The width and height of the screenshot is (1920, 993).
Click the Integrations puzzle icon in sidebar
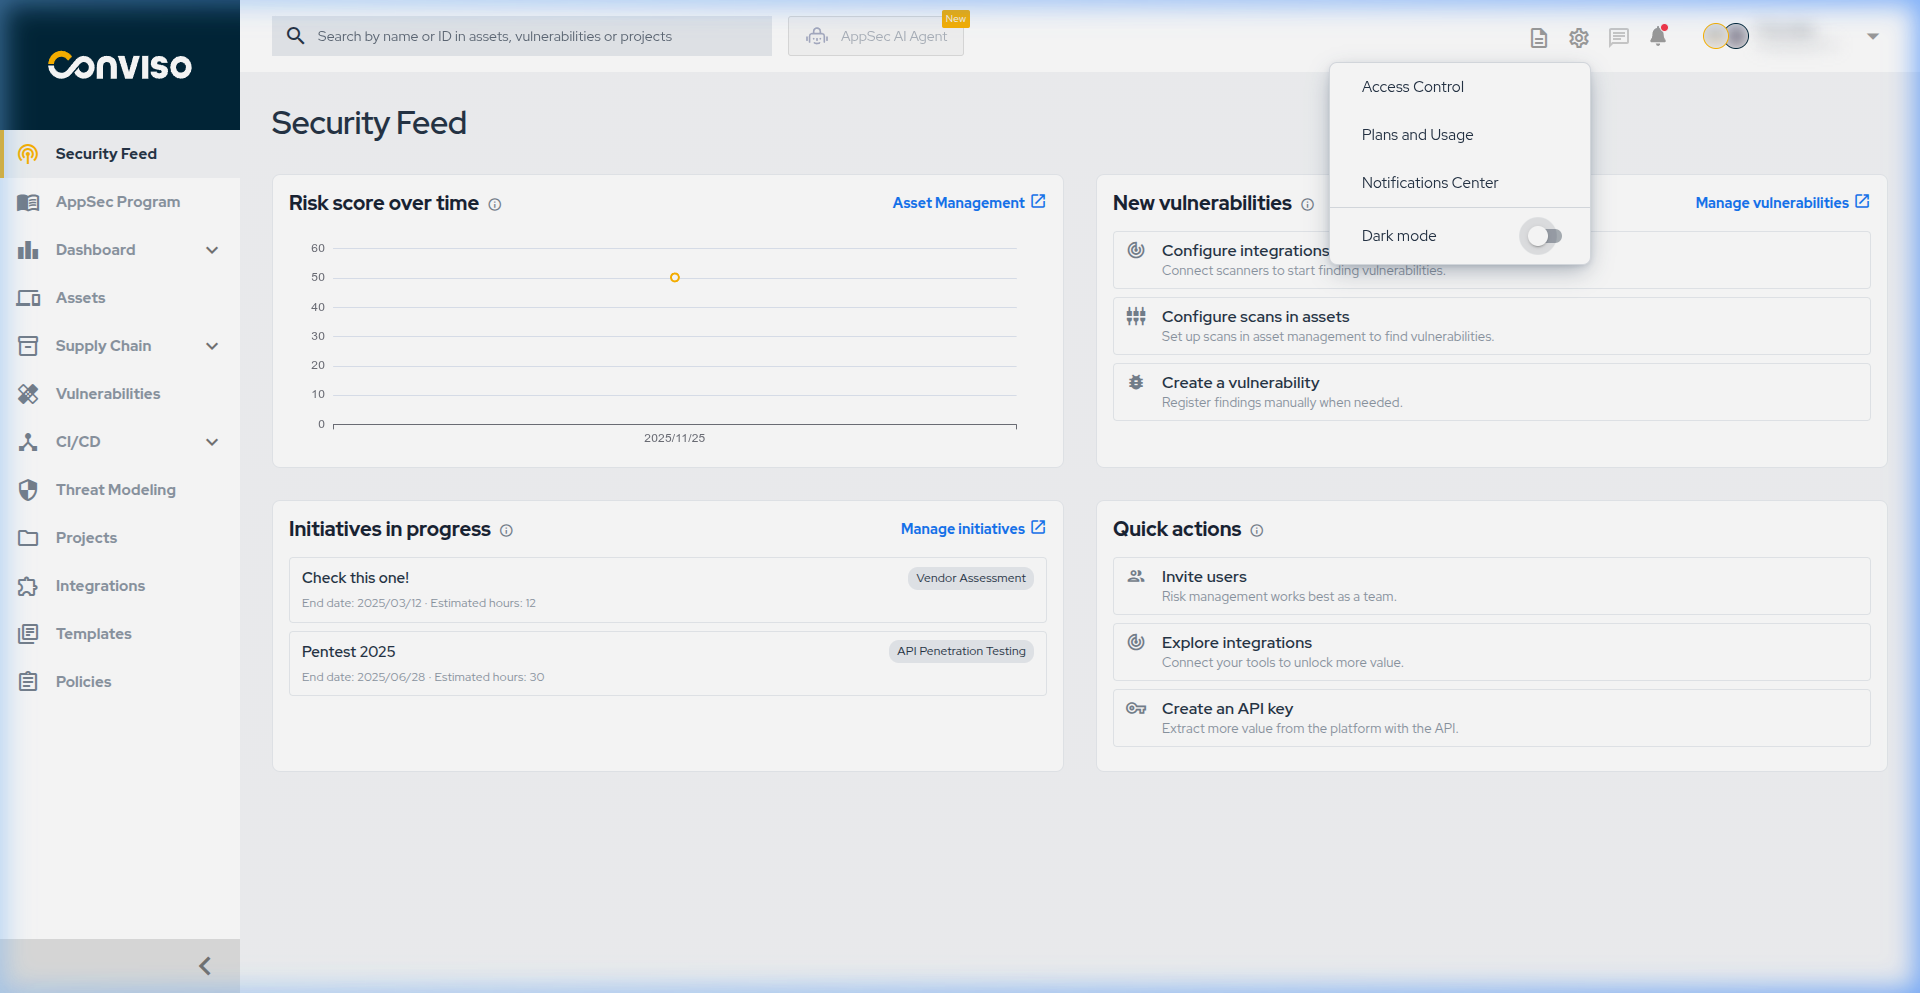coord(28,586)
